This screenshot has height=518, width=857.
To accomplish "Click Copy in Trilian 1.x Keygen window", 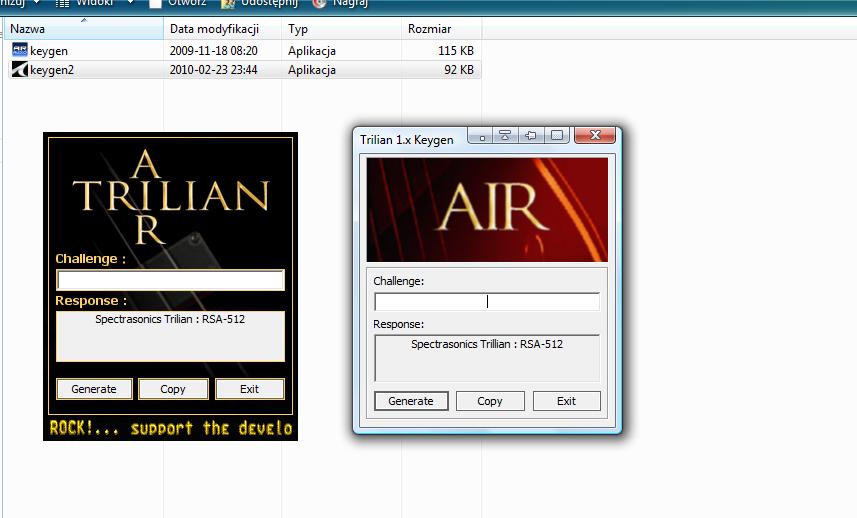I will click(x=490, y=401).
